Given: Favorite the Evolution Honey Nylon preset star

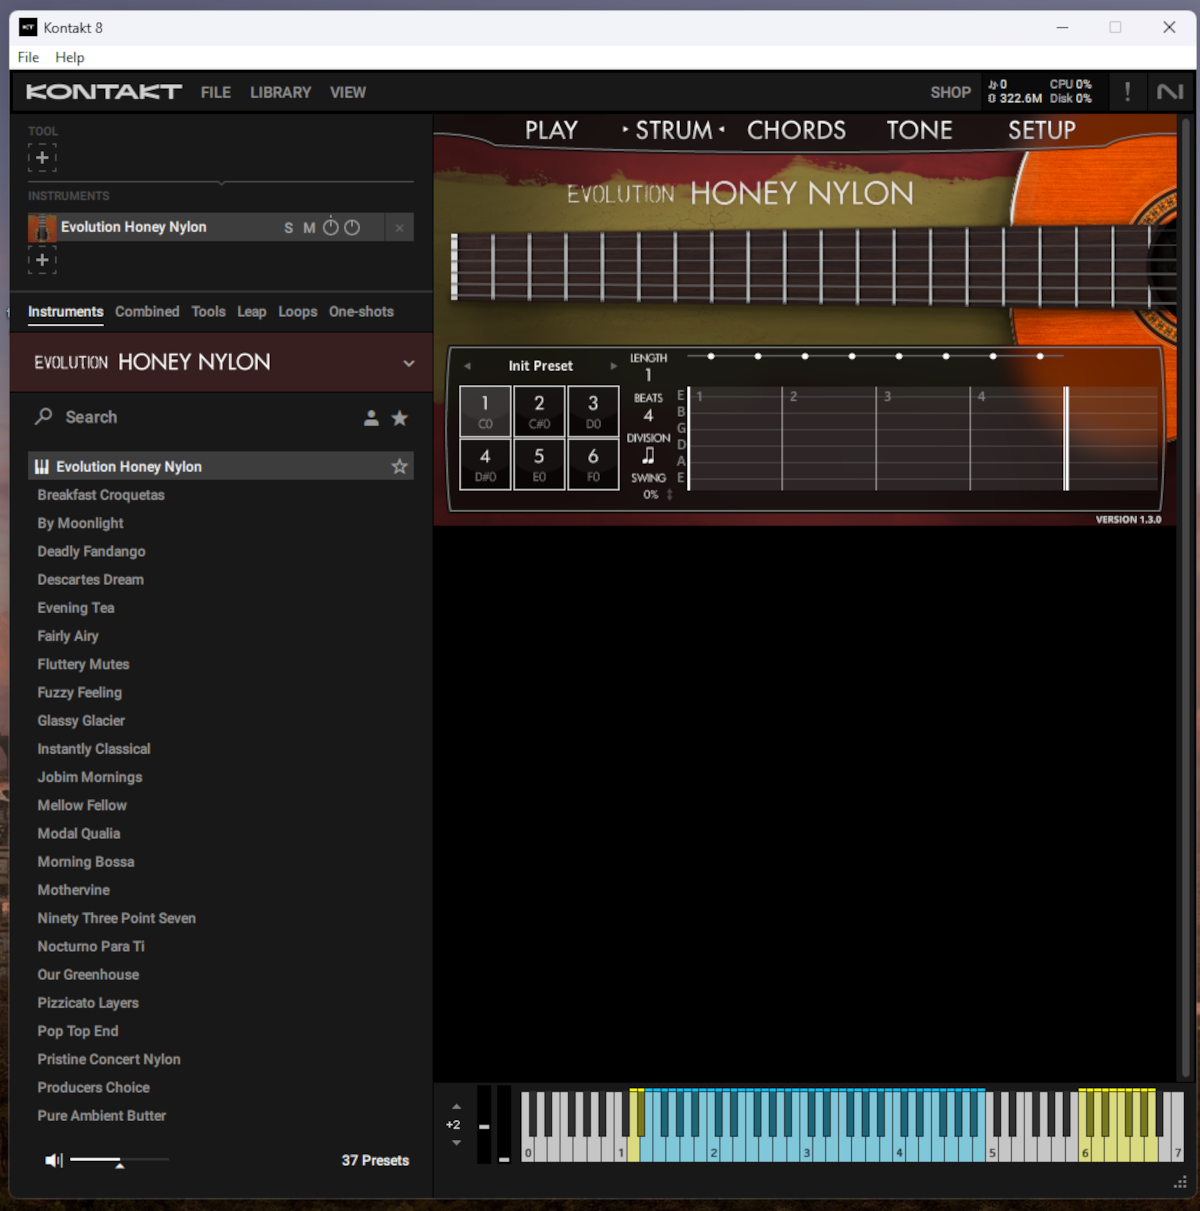Looking at the screenshot, I should coord(400,466).
